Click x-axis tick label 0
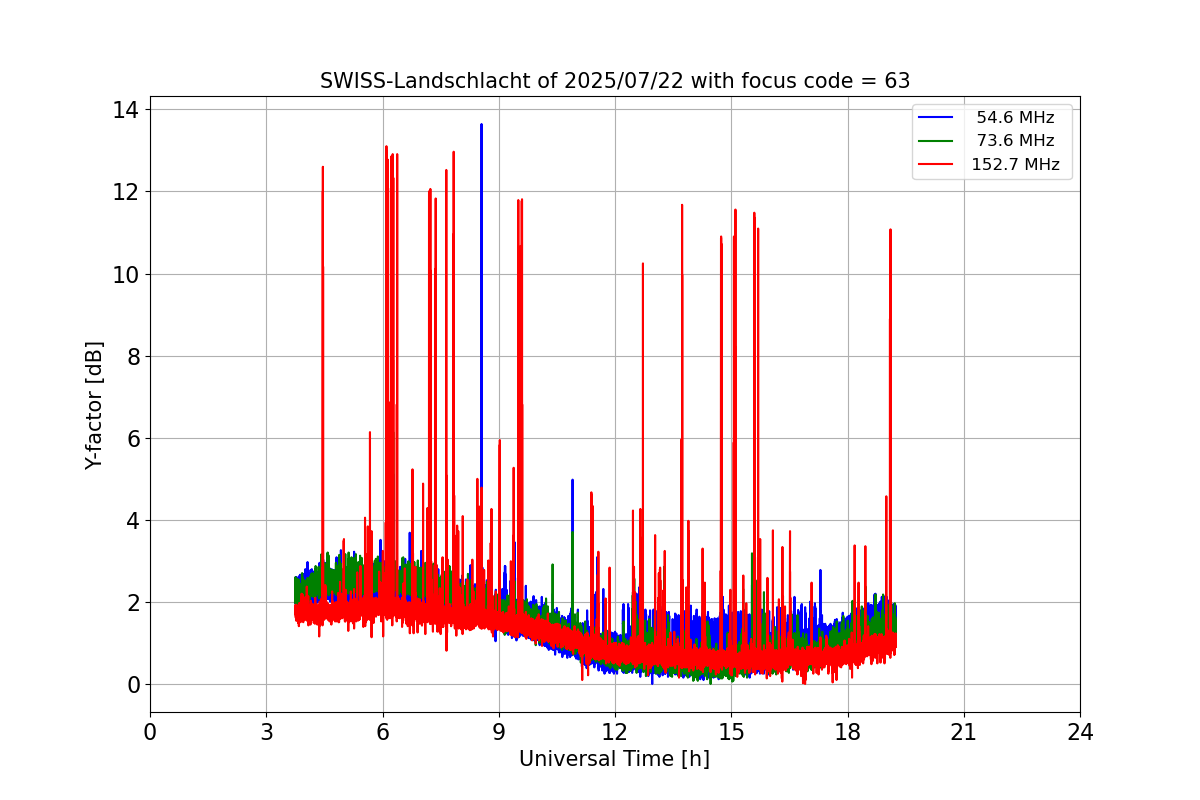This screenshot has width=1200, height=800. [150, 732]
